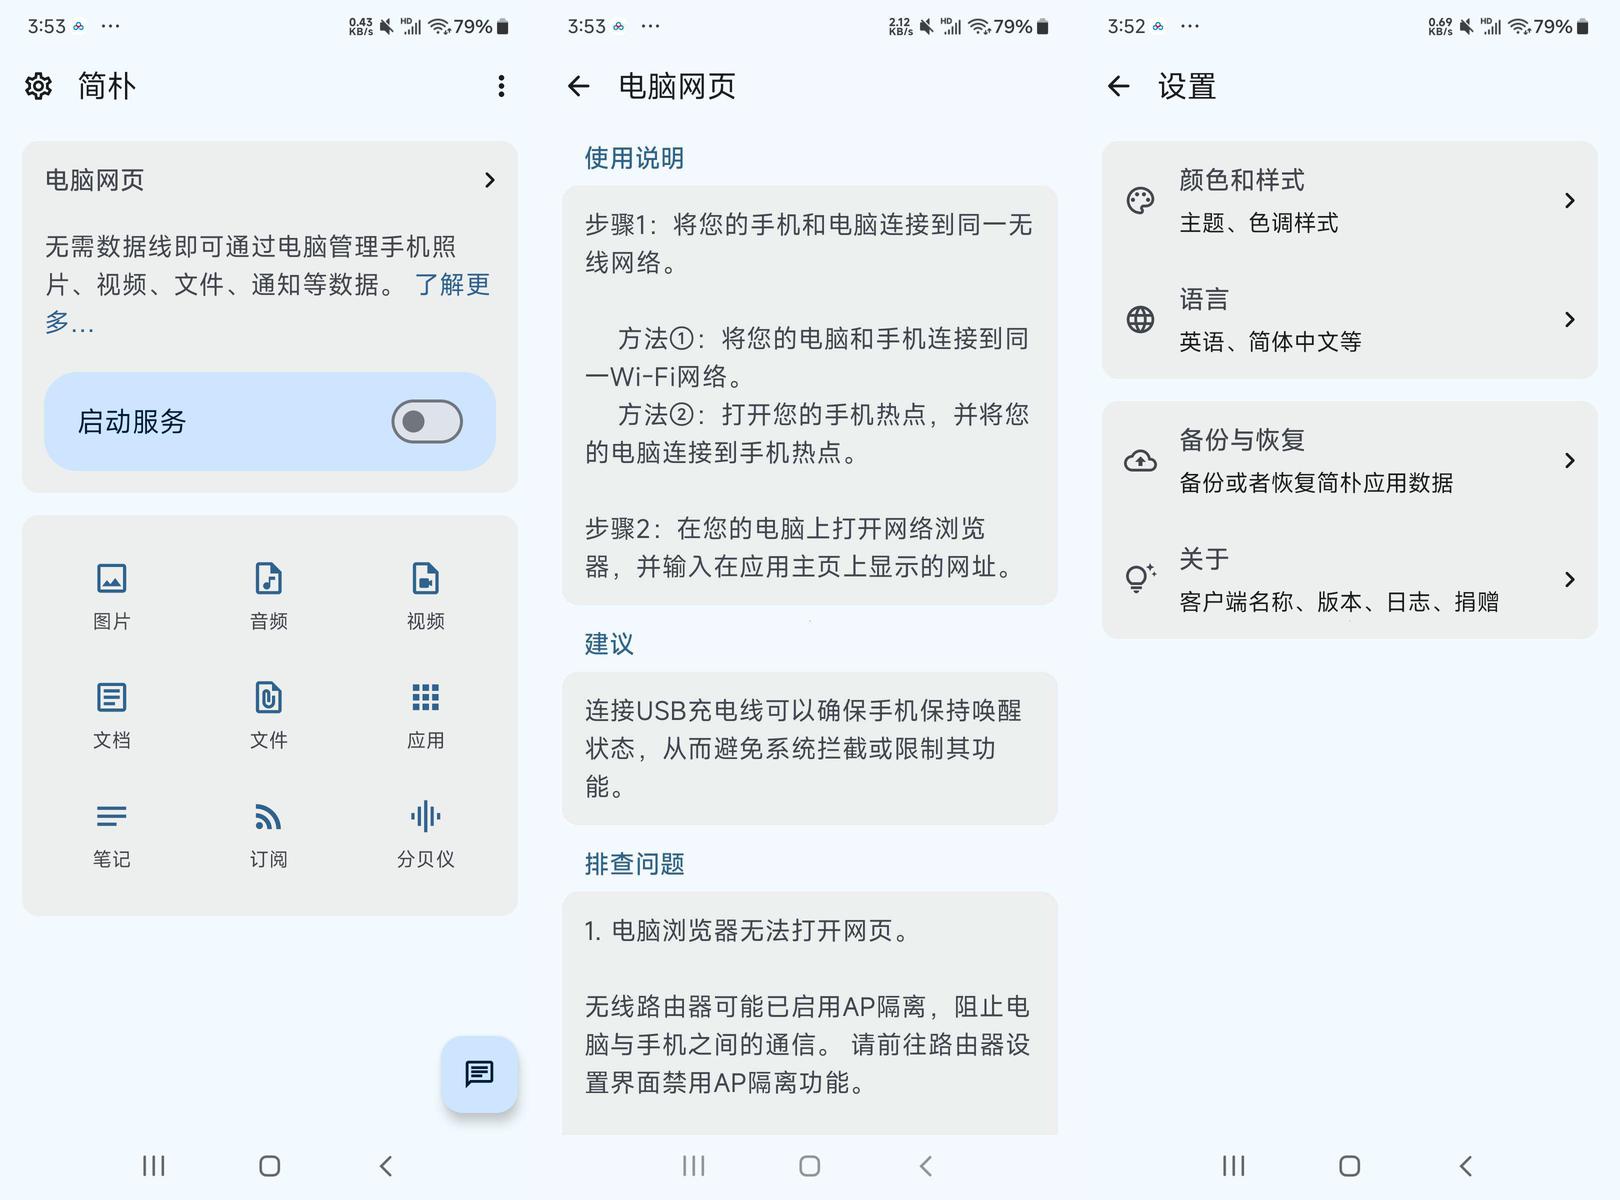
Task: Click the 建议 section heading
Action: (x=609, y=644)
